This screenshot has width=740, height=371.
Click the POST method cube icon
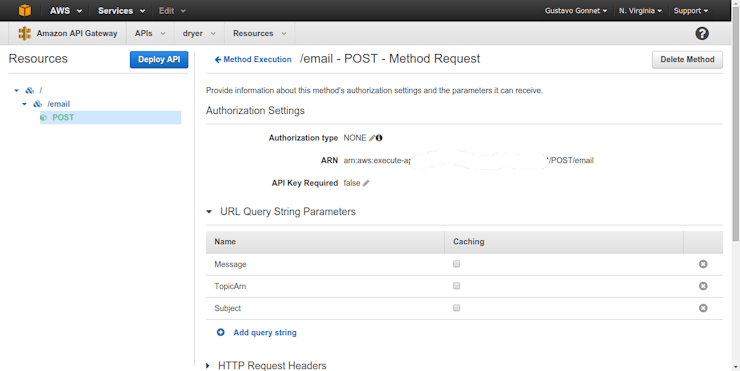44,118
